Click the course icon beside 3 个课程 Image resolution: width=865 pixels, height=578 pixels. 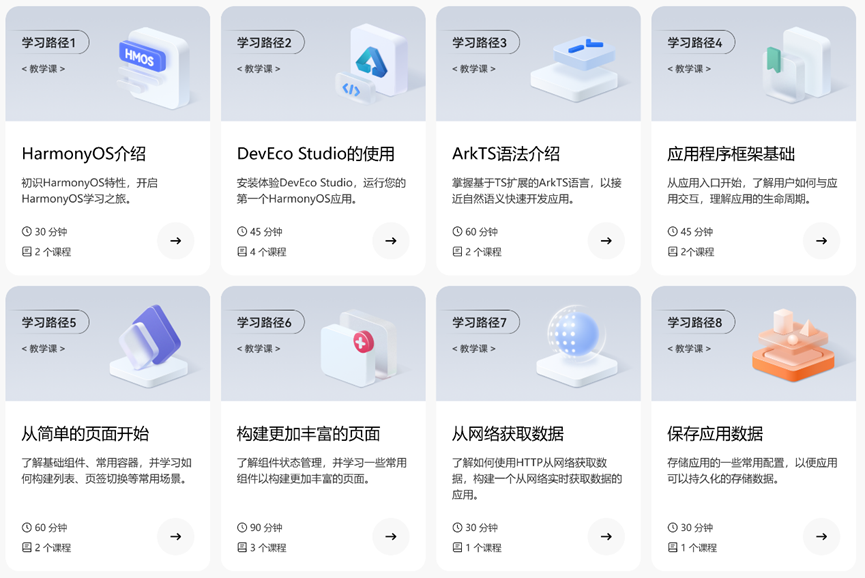tap(242, 547)
